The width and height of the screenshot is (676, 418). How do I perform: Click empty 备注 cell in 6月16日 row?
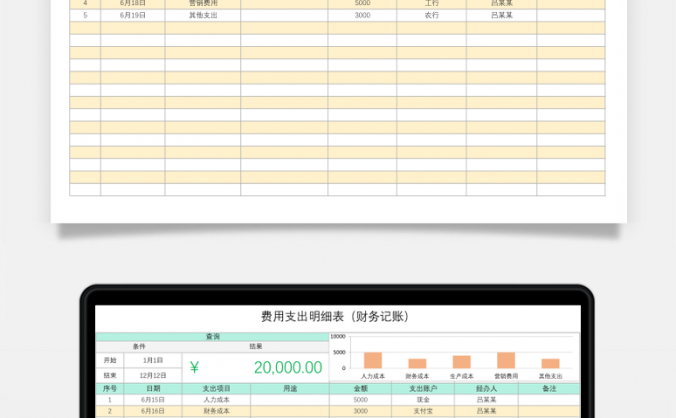point(549,411)
